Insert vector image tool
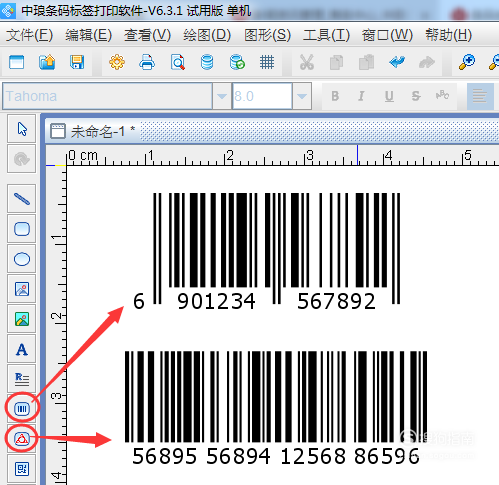Viewport: 499px width, 485px height. 22,319
